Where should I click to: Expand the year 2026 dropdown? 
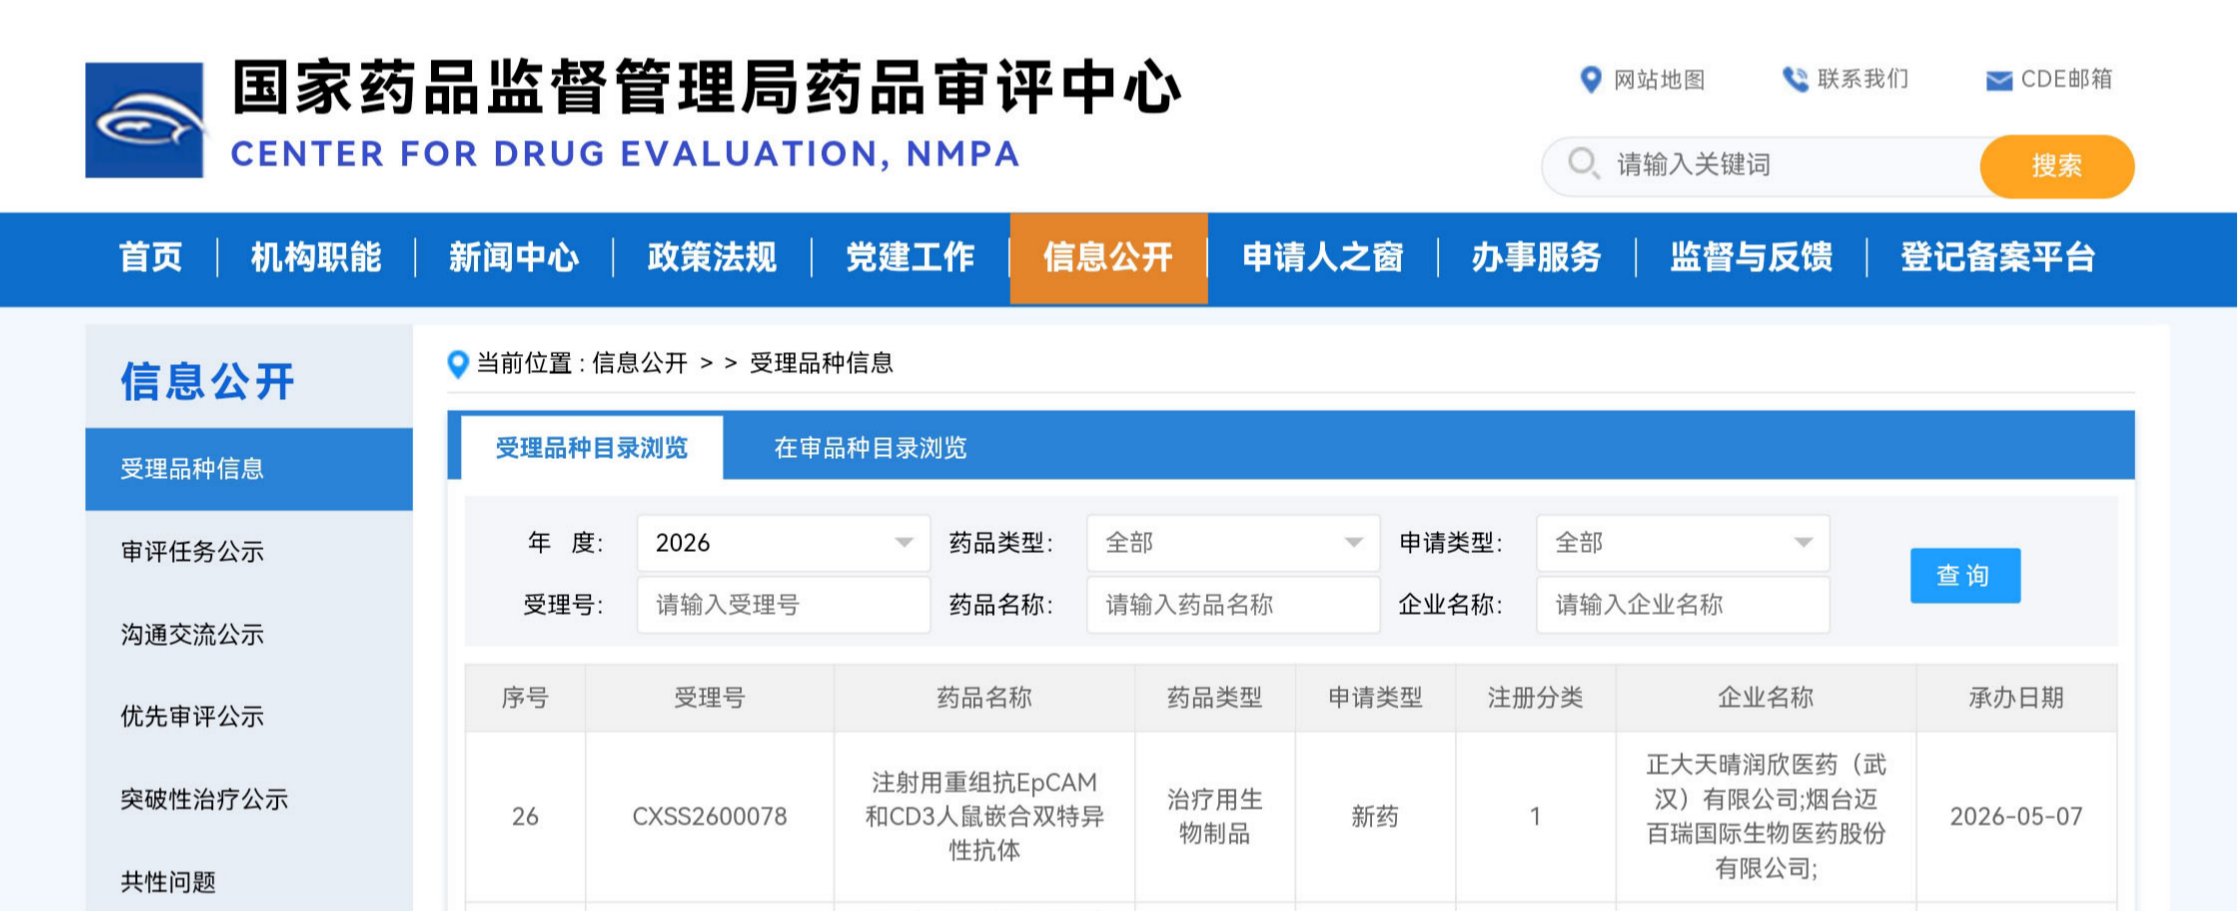click(x=783, y=543)
